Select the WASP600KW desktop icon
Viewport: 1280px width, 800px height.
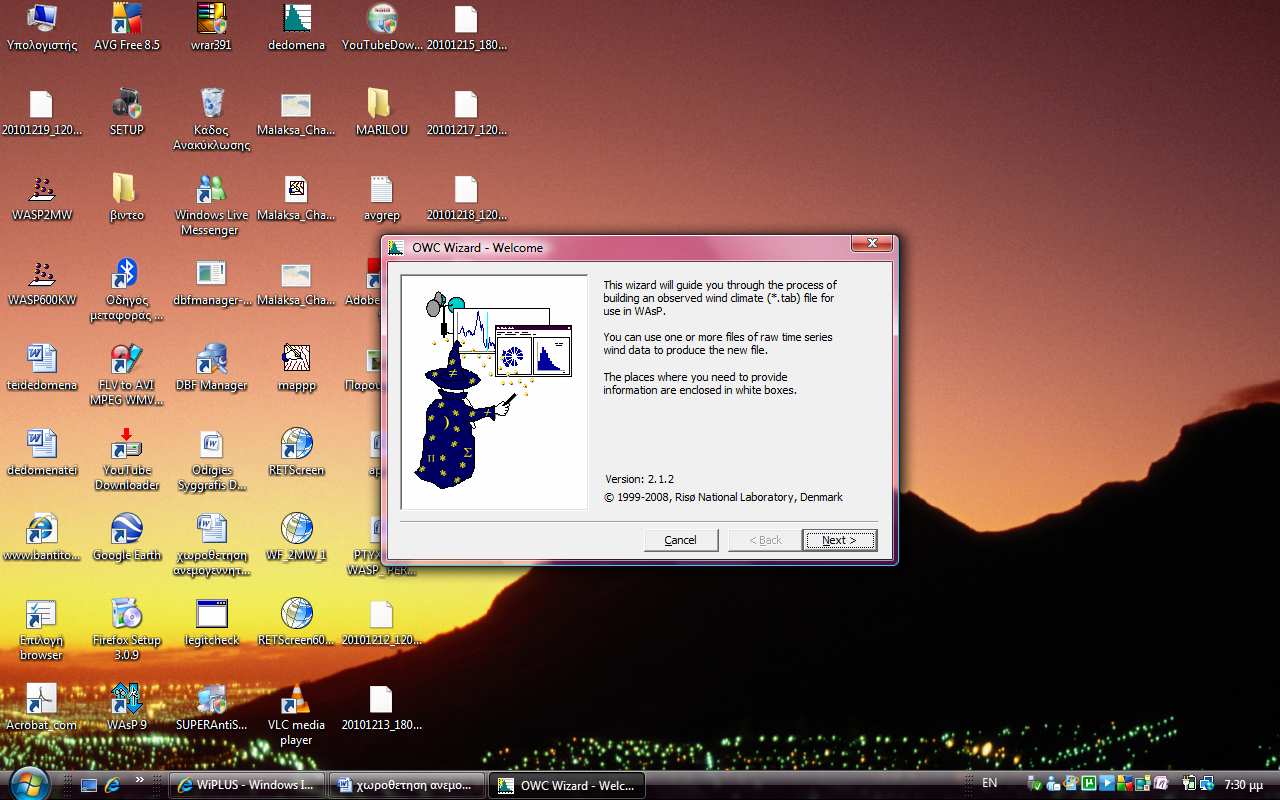(42, 283)
